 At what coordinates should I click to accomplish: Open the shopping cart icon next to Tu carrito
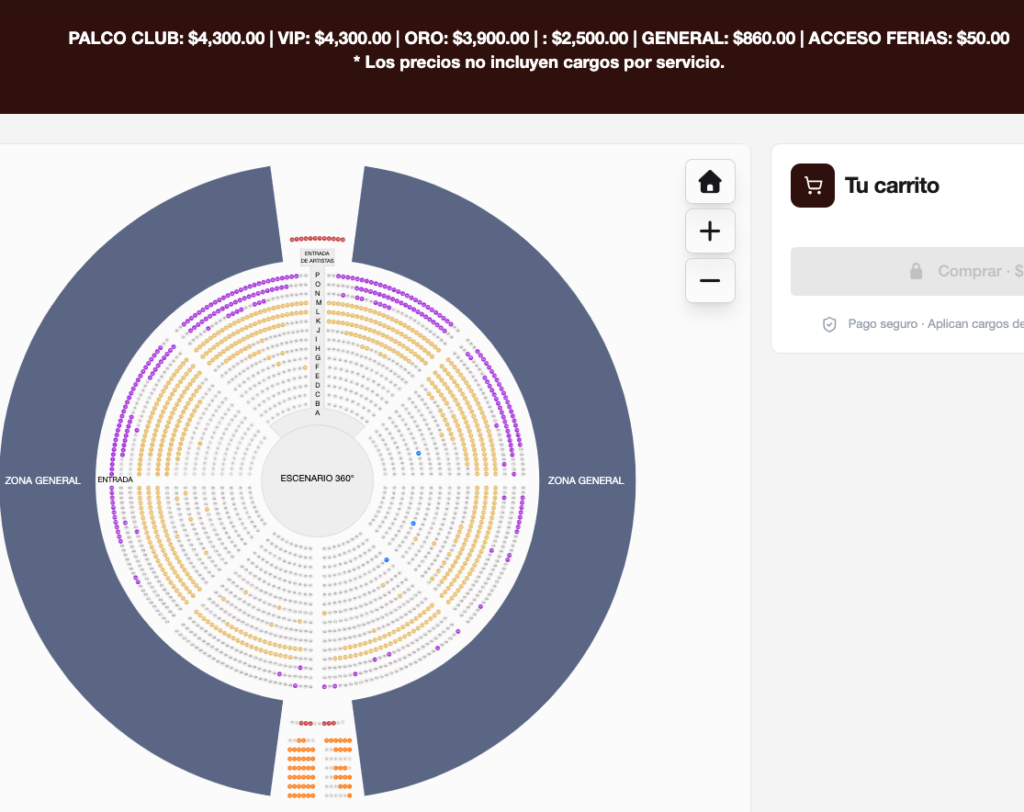click(812, 186)
